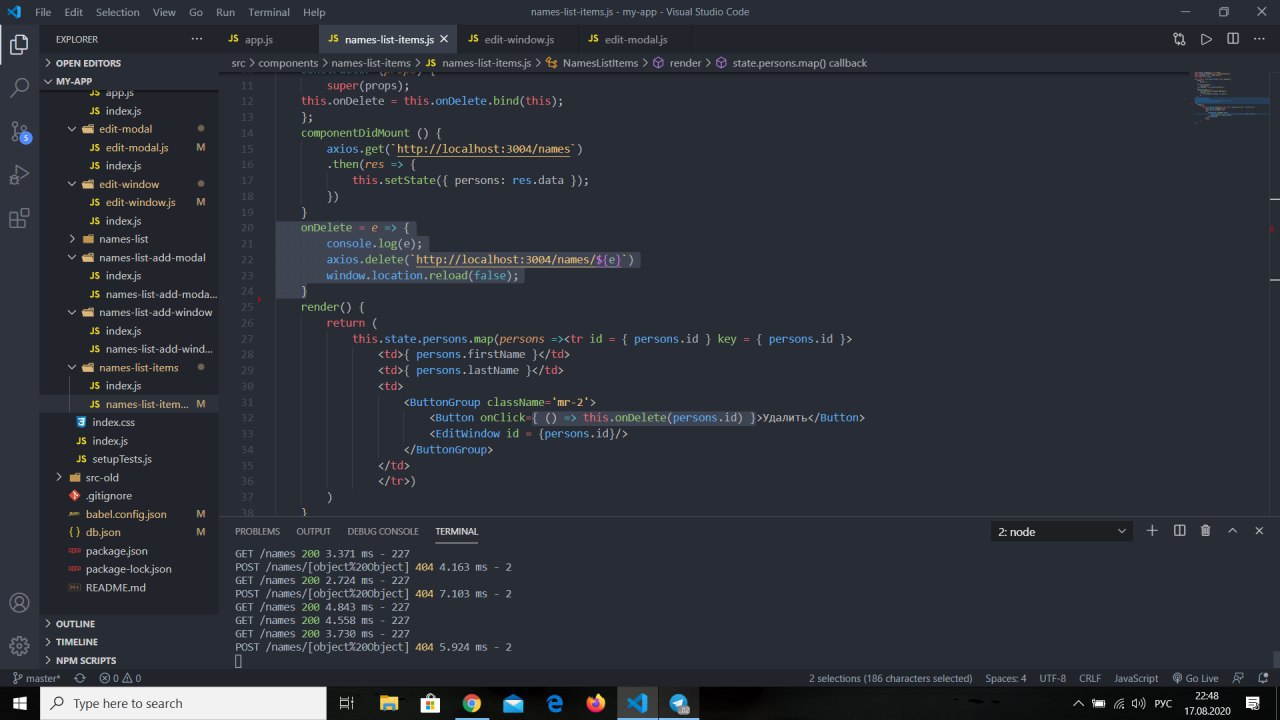
Task: Open the Run and Debug view
Action: pyautogui.click(x=19, y=176)
